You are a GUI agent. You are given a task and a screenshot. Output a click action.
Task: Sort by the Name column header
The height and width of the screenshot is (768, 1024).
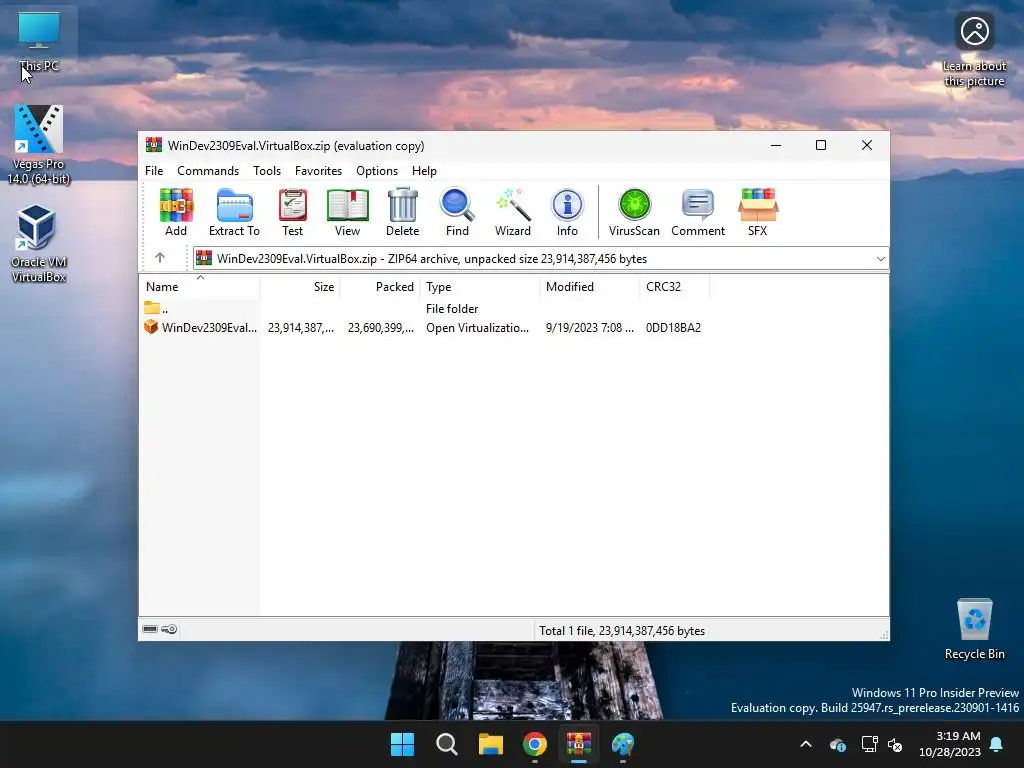pos(199,287)
